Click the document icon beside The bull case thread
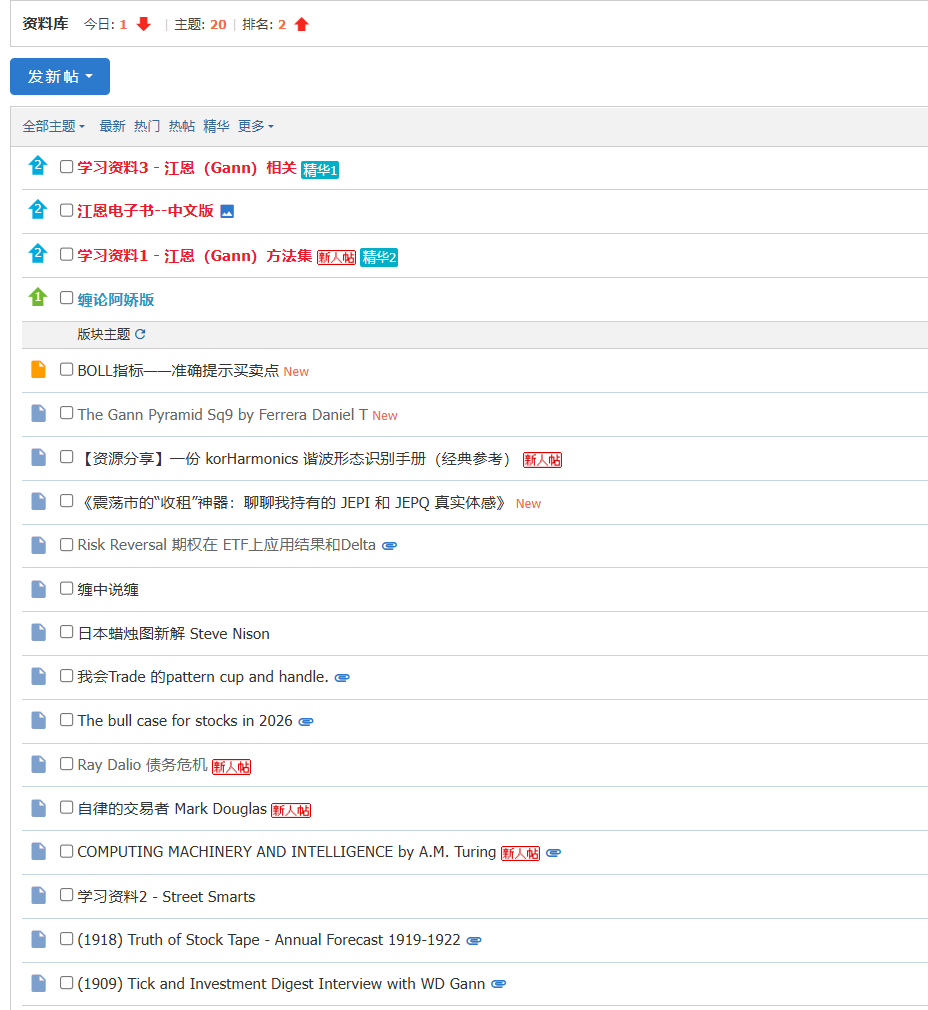Image resolution: width=928 pixels, height=1010 pixels. point(39,719)
